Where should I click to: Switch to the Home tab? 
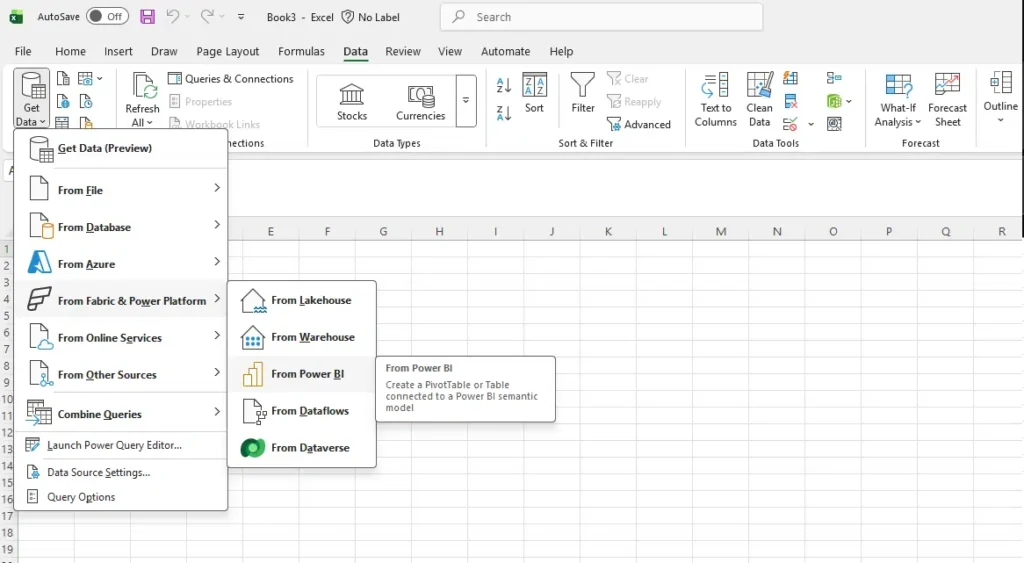click(70, 51)
